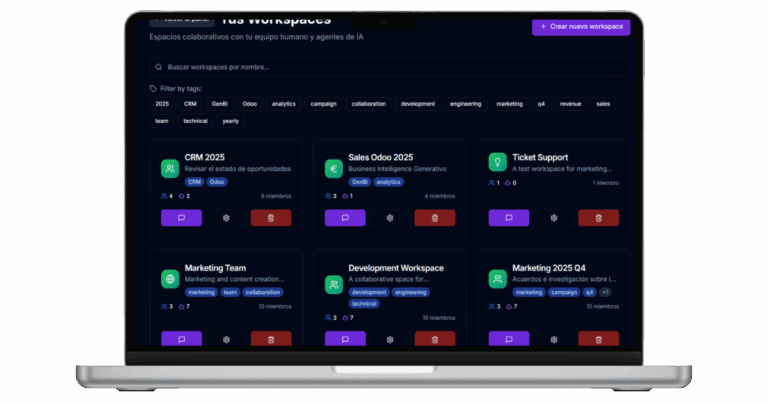Enable the yearly tag filter

click(230, 121)
